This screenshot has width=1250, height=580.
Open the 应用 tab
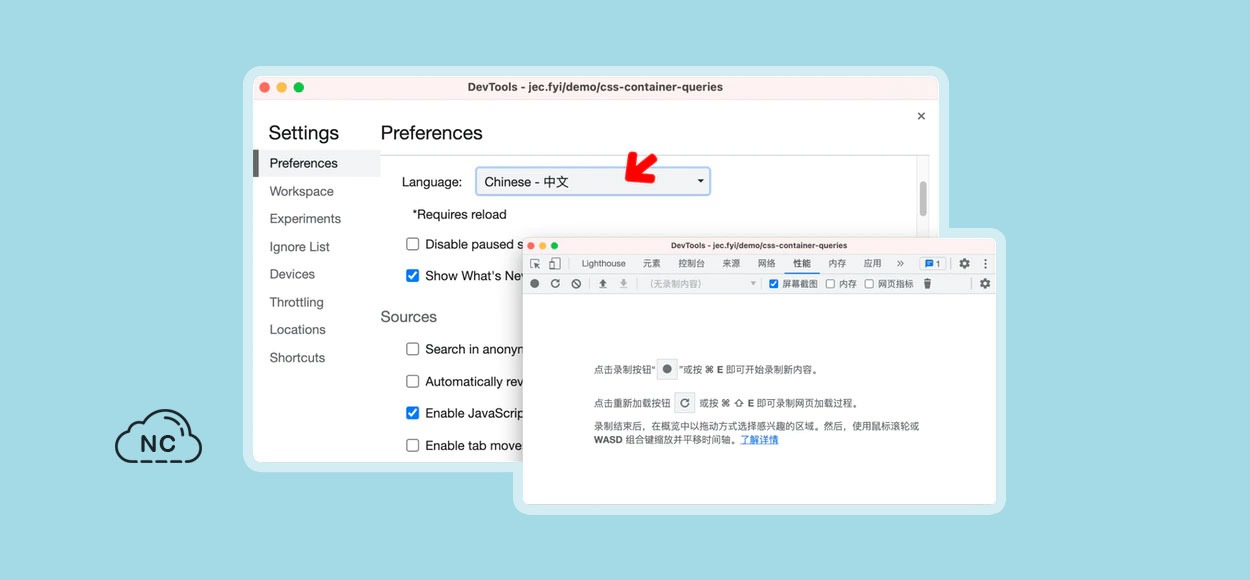point(873,264)
